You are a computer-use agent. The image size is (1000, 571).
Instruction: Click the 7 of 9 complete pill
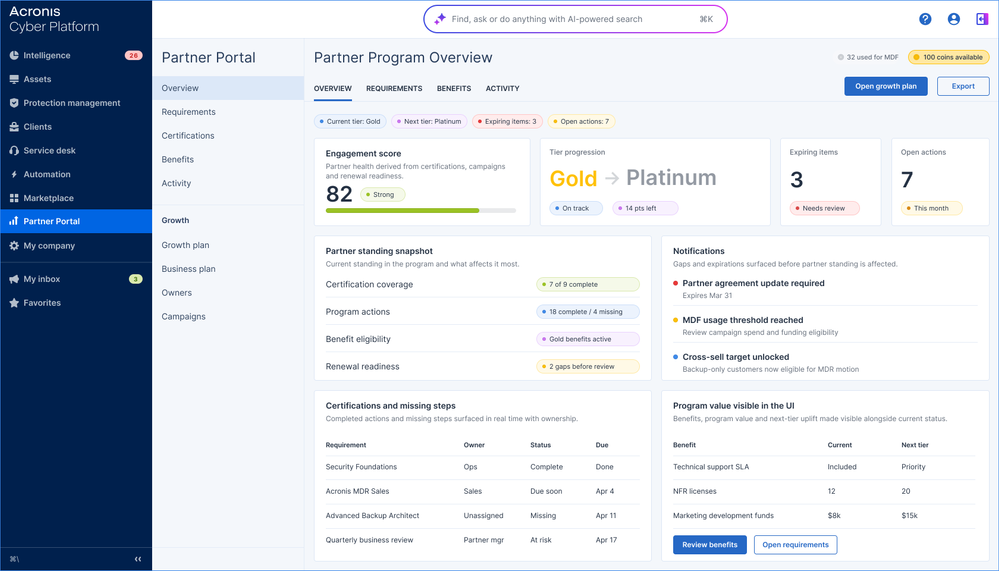click(588, 285)
